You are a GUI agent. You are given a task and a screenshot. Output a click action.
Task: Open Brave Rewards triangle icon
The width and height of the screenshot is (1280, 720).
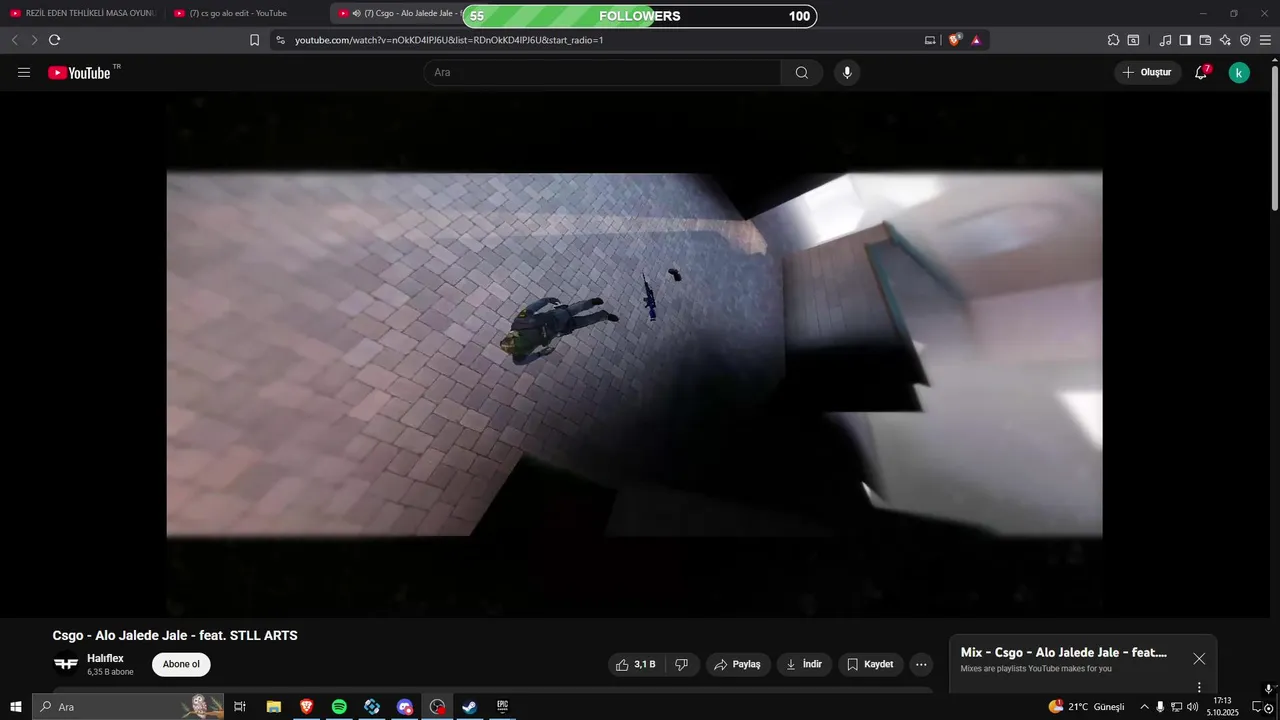tap(976, 40)
